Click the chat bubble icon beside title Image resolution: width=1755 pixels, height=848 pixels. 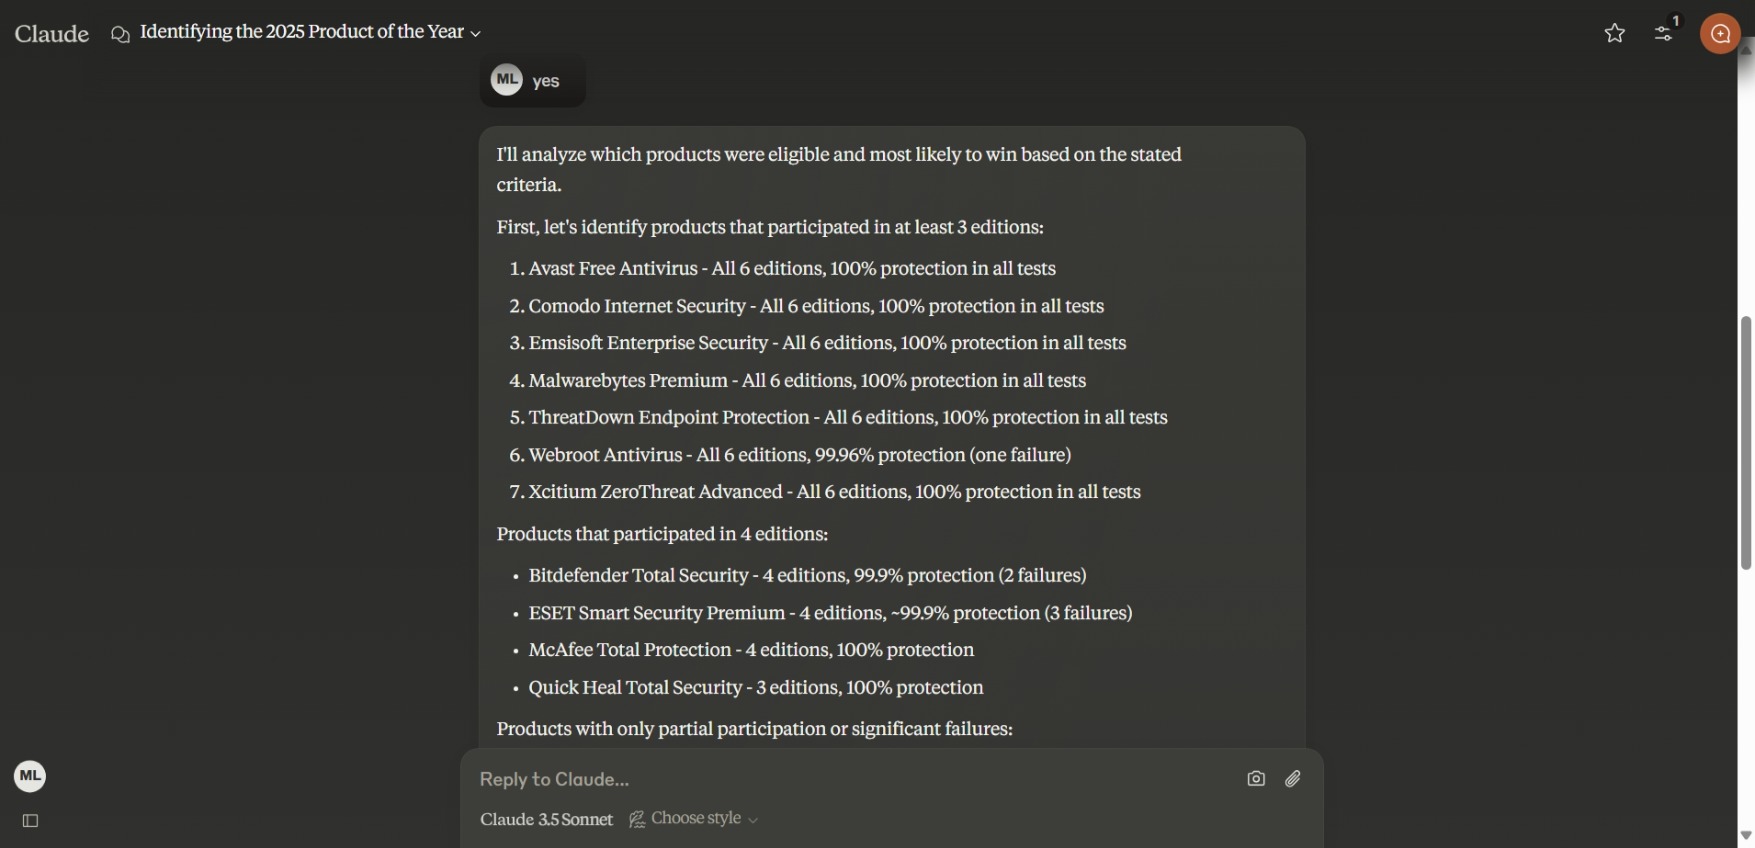coord(120,35)
